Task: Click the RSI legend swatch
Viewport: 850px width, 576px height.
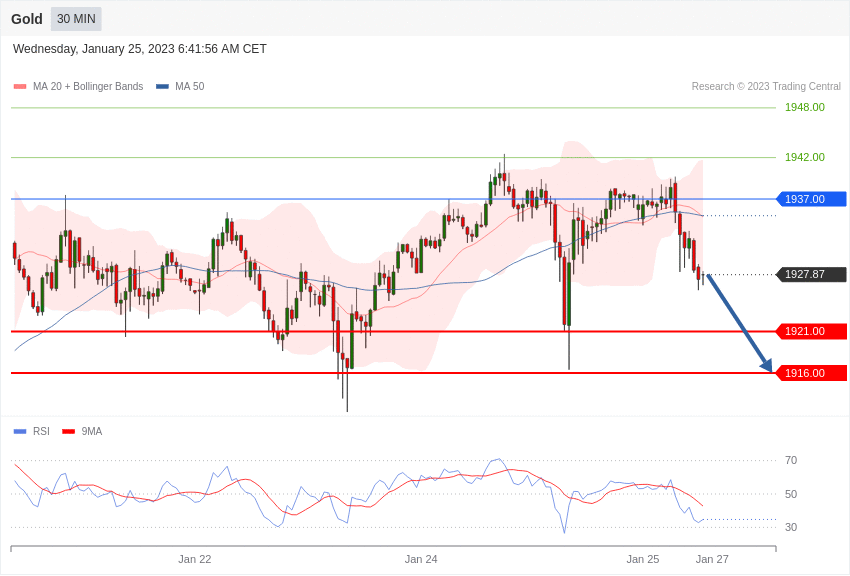Action: [20, 431]
